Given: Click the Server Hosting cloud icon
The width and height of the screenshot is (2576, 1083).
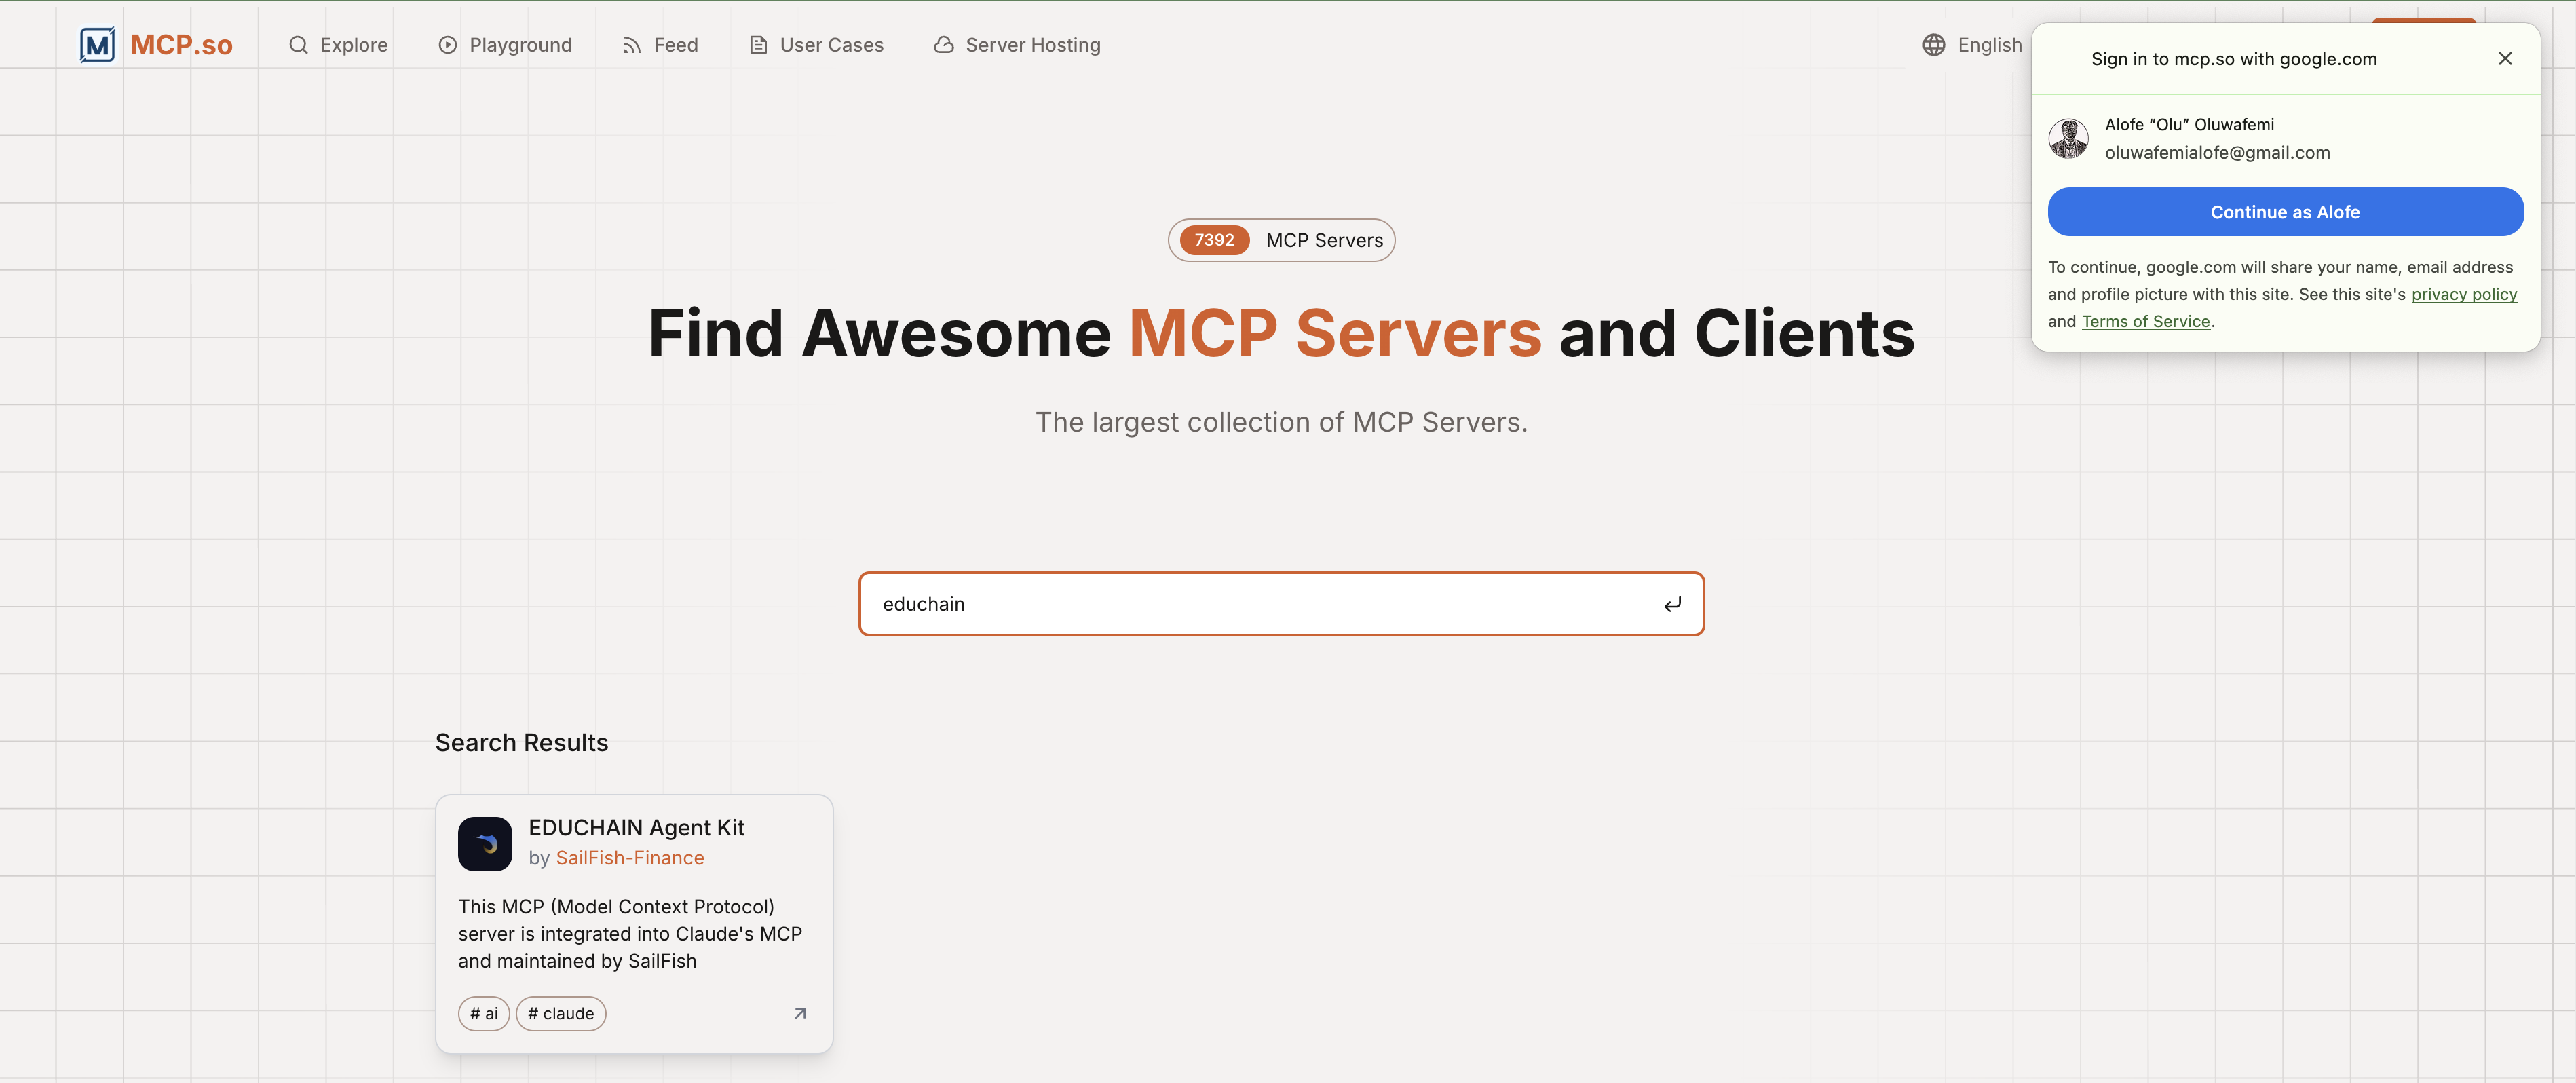Looking at the screenshot, I should (943, 45).
